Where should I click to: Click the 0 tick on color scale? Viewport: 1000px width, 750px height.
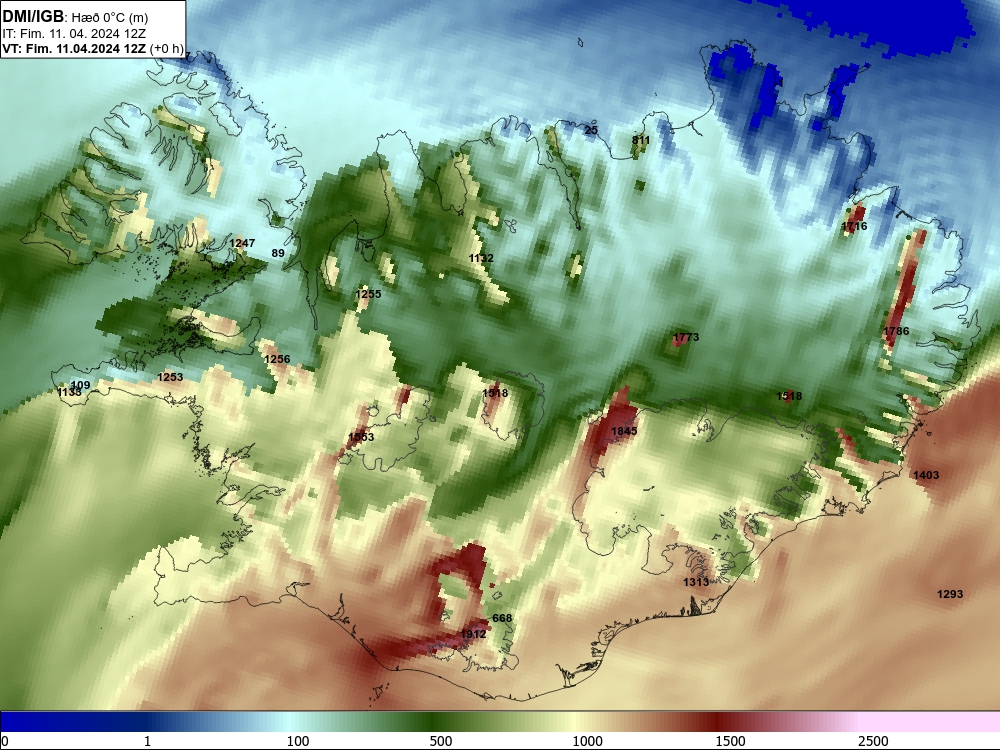pyautogui.click(x=6, y=741)
